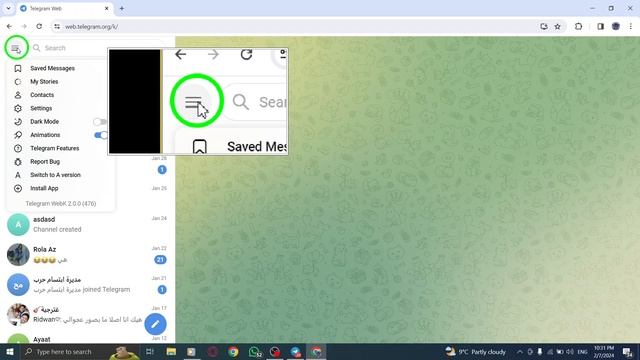Open the Telegram hamburger menu
Screen dimensions: 640x360
[x=16, y=48]
